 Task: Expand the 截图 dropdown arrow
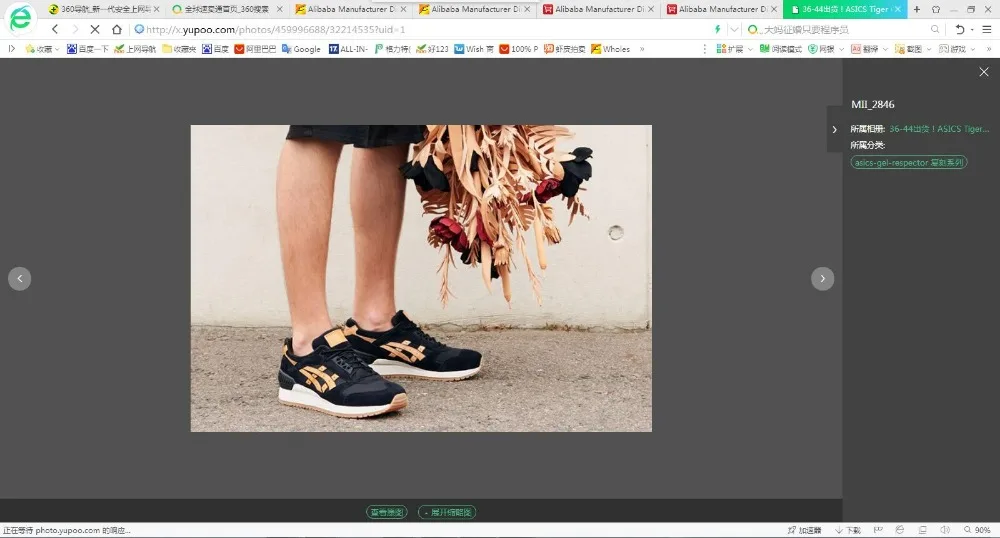[x=929, y=49]
